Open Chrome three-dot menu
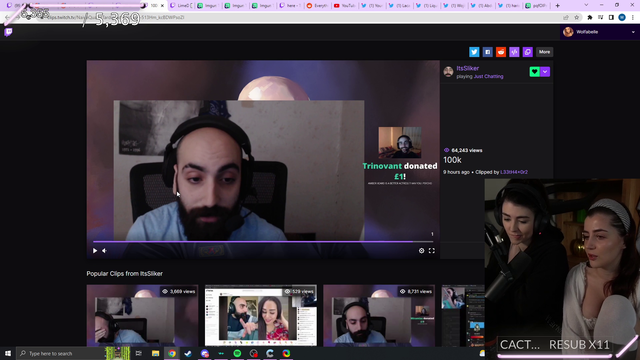This screenshot has height=360, width=640. pos(633,18)
